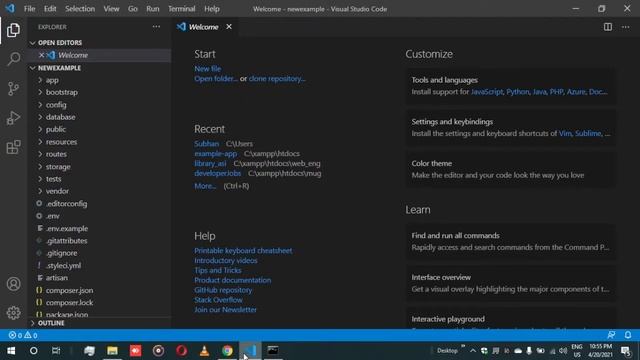
Task: Open editor More Actions ellipsis
Action: pos(625,27)
